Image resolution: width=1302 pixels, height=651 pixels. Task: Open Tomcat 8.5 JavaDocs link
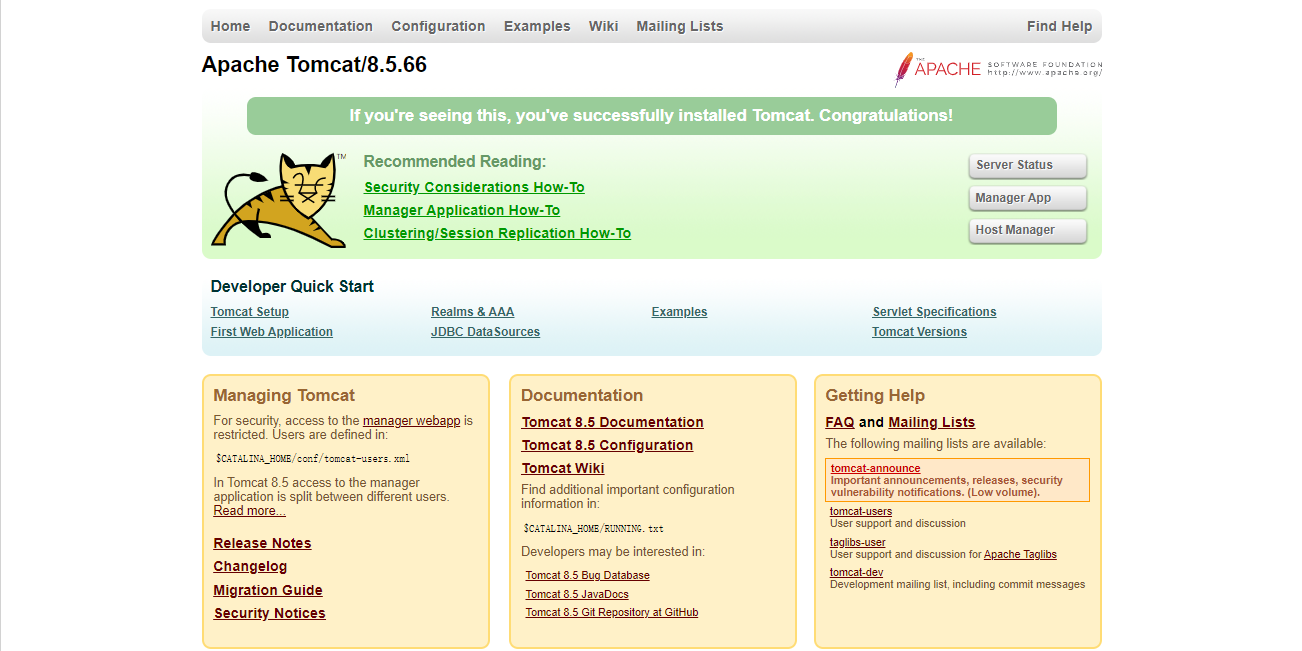(577, 594)
